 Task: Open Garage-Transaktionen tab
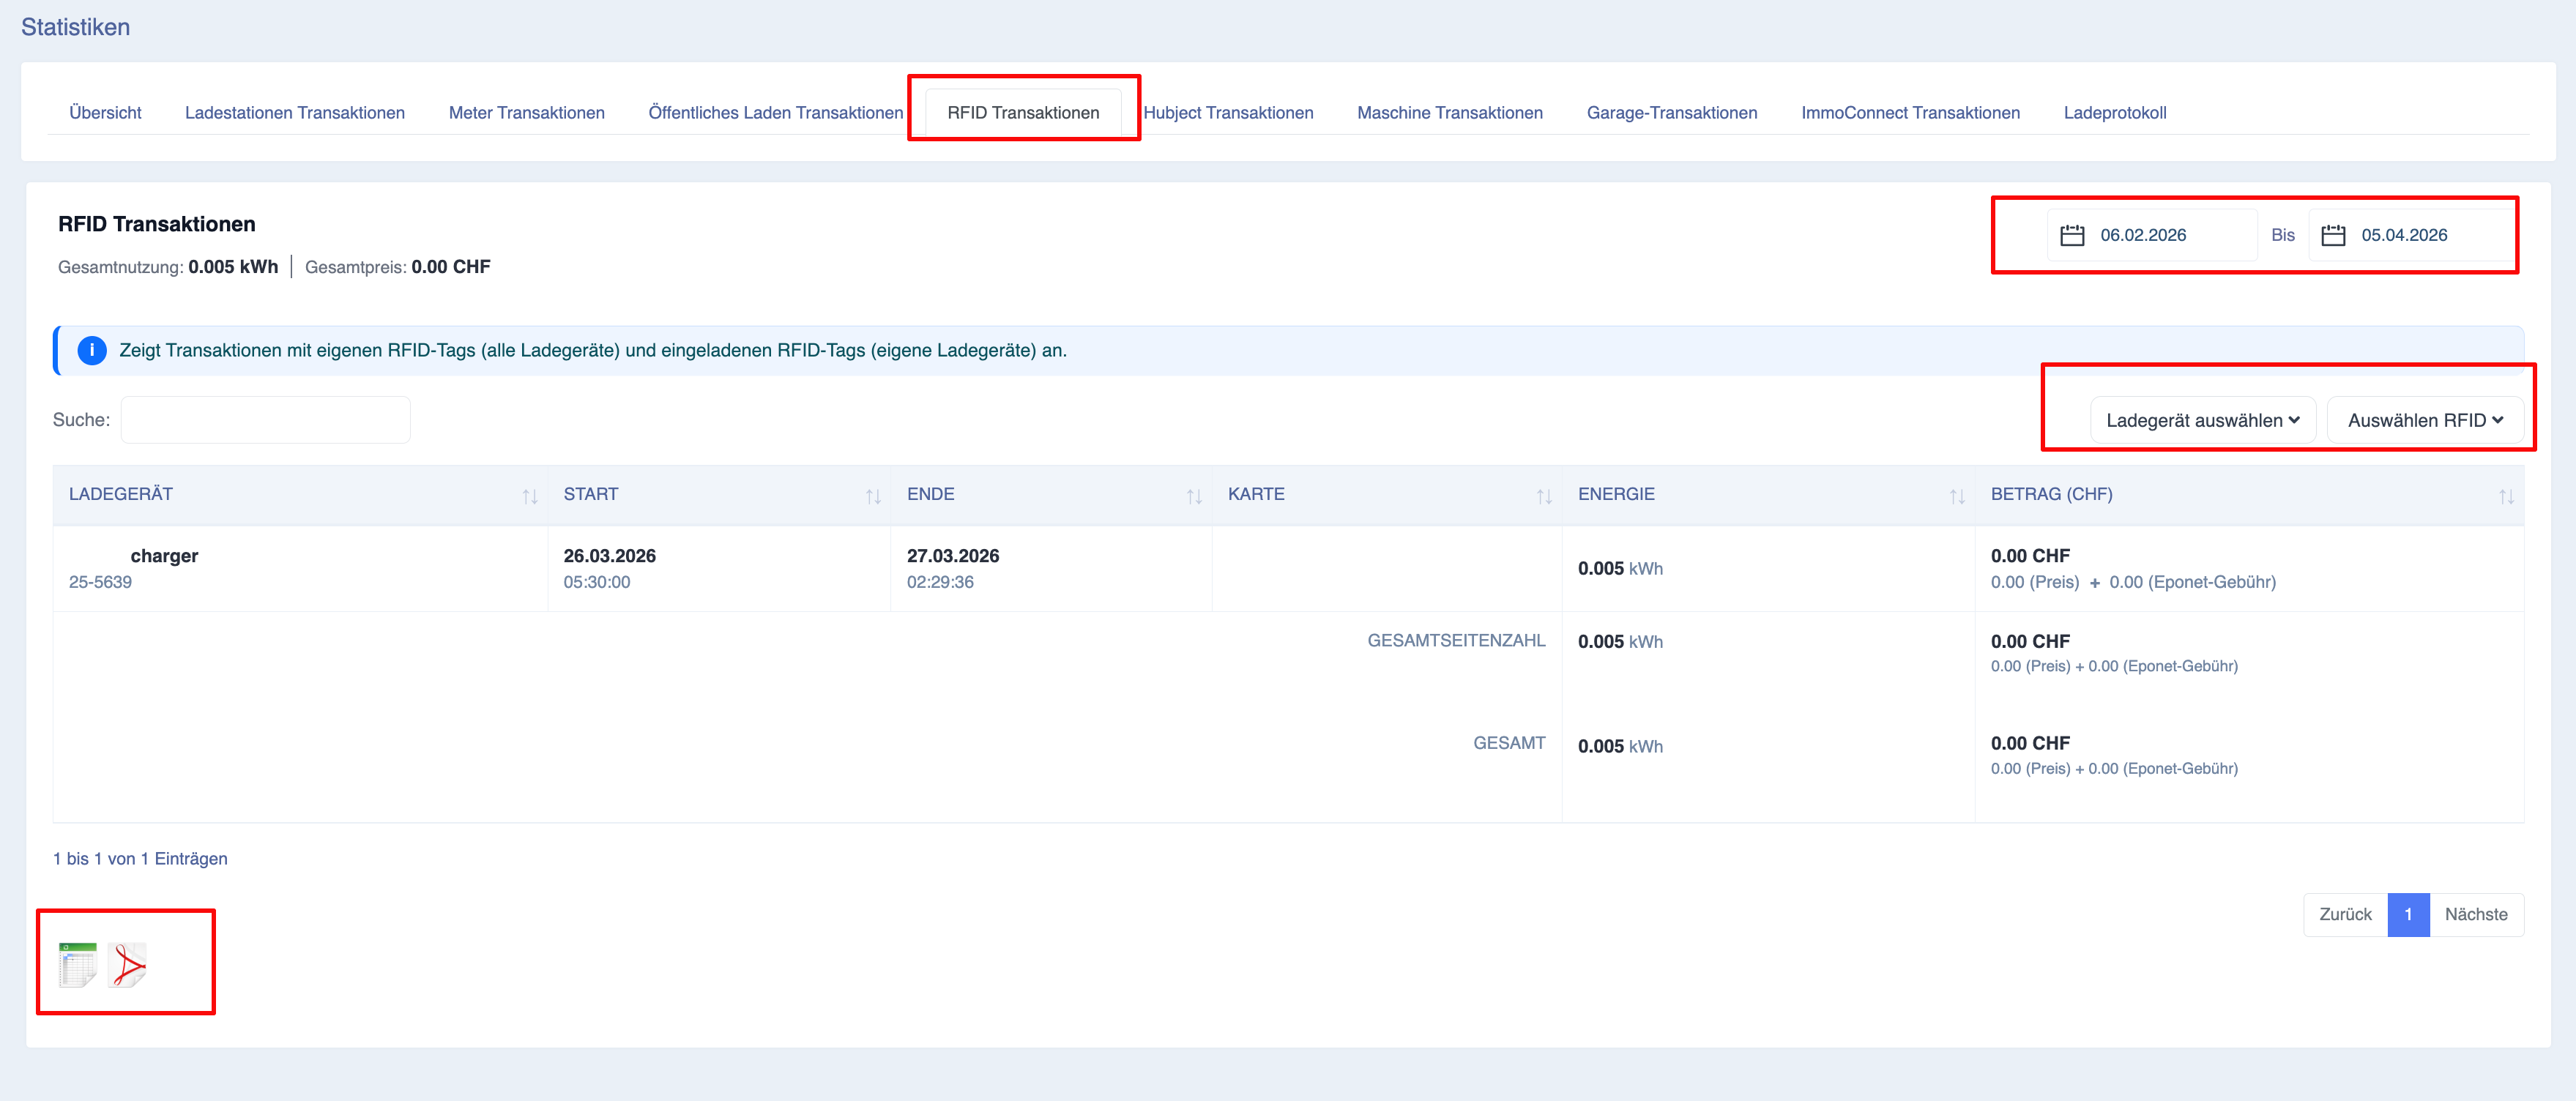click(1672, 112)
